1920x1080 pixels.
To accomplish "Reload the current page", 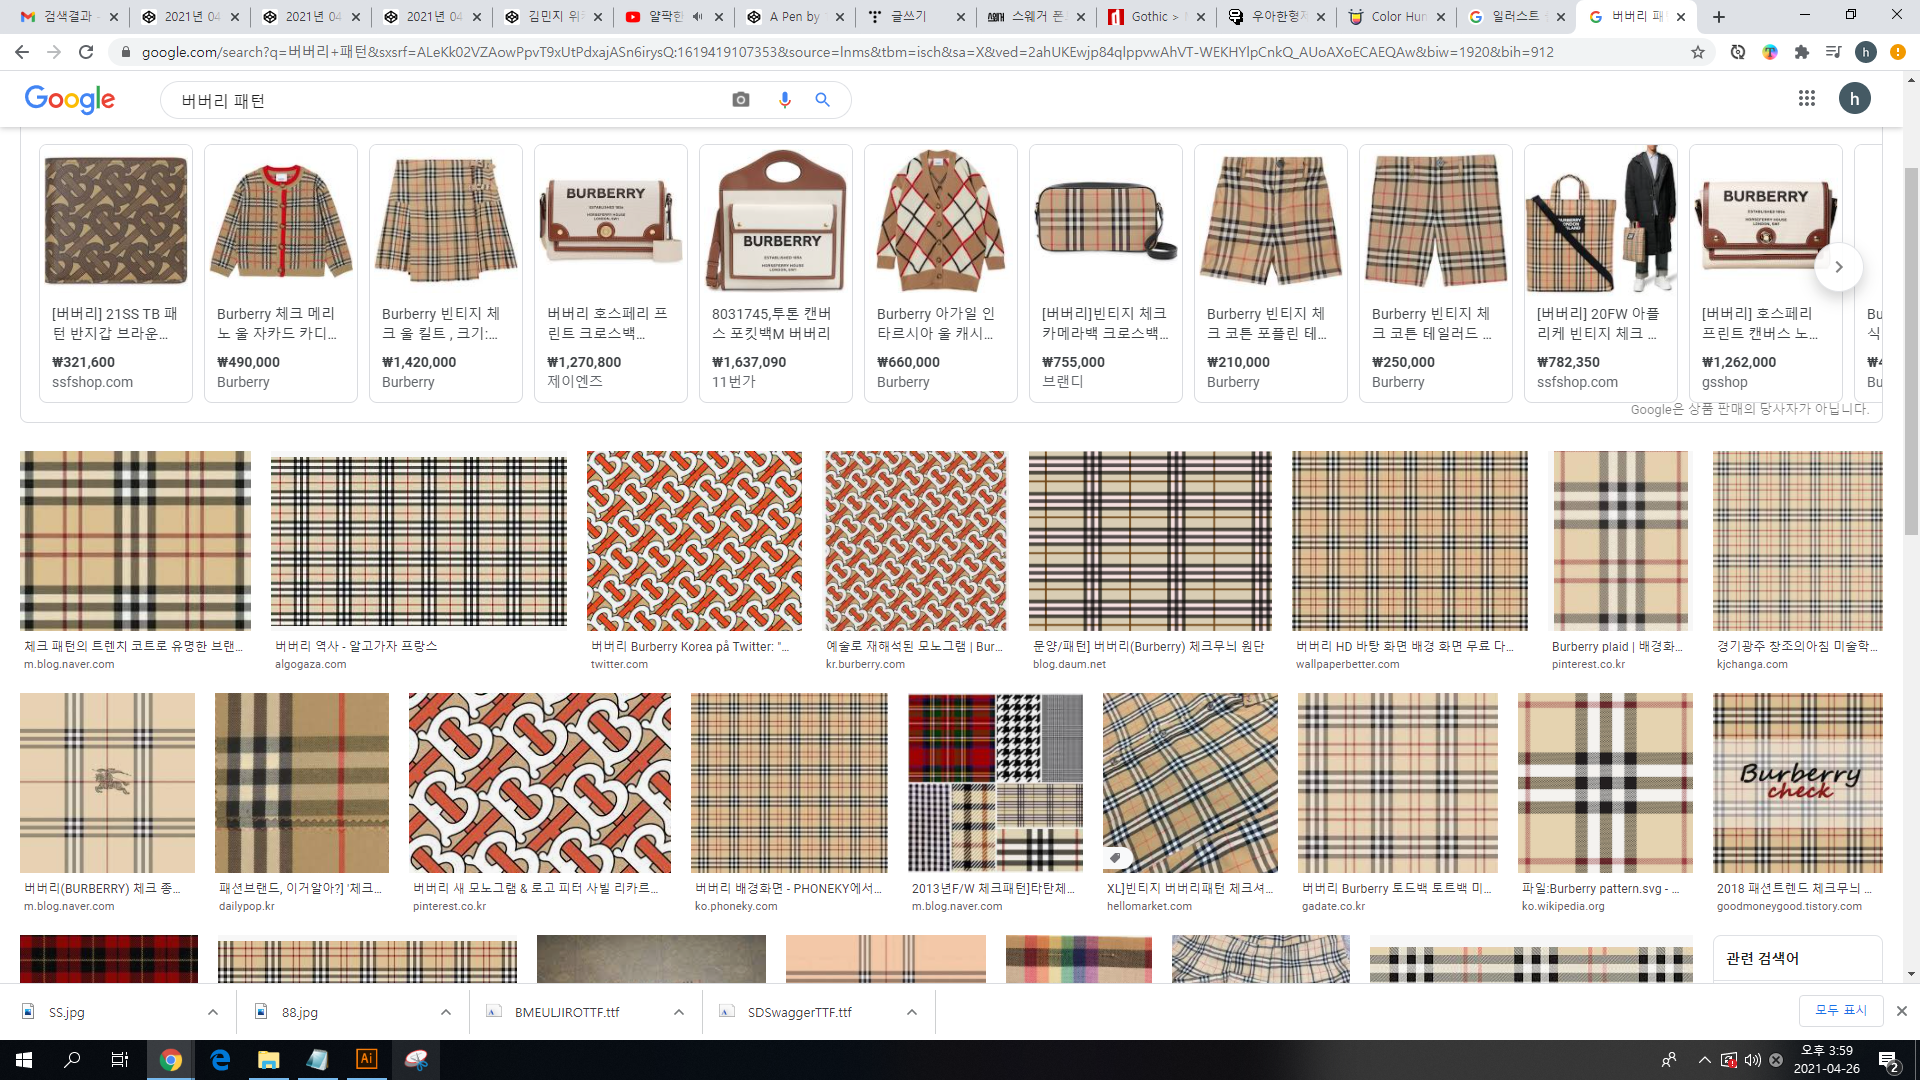I will [x=86, y=52].
